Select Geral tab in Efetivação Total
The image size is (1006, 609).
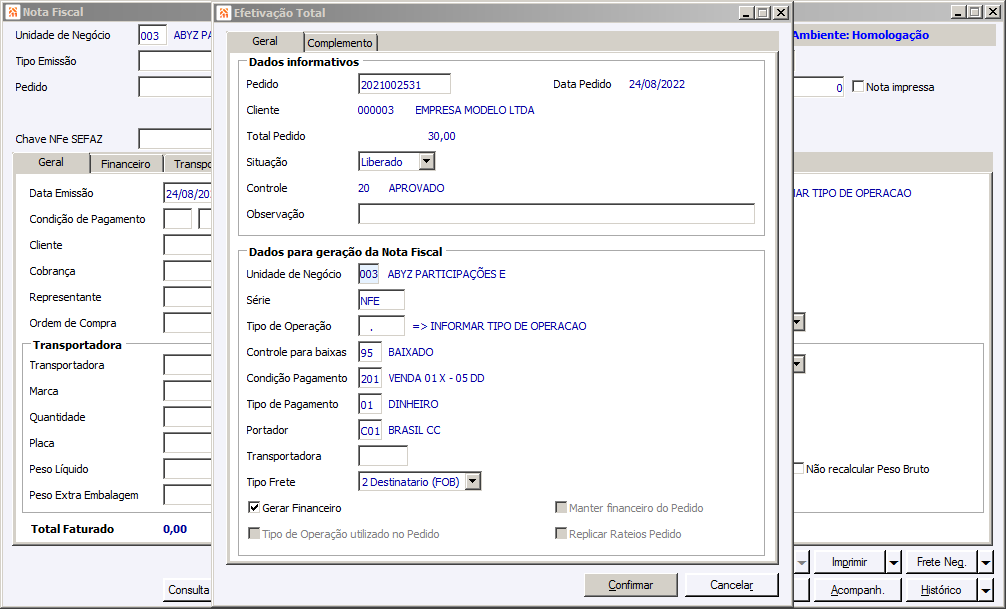[265, 41]
